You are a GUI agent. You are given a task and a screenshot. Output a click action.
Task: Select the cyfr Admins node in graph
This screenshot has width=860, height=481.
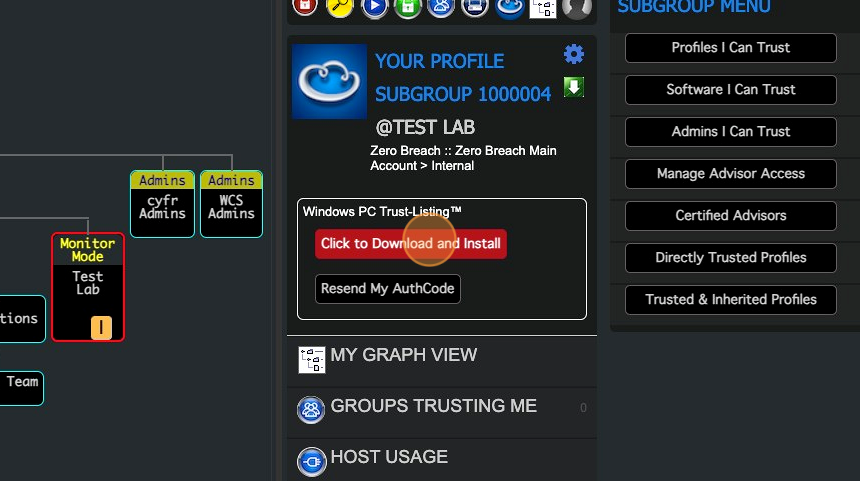[x=162, y=204]
